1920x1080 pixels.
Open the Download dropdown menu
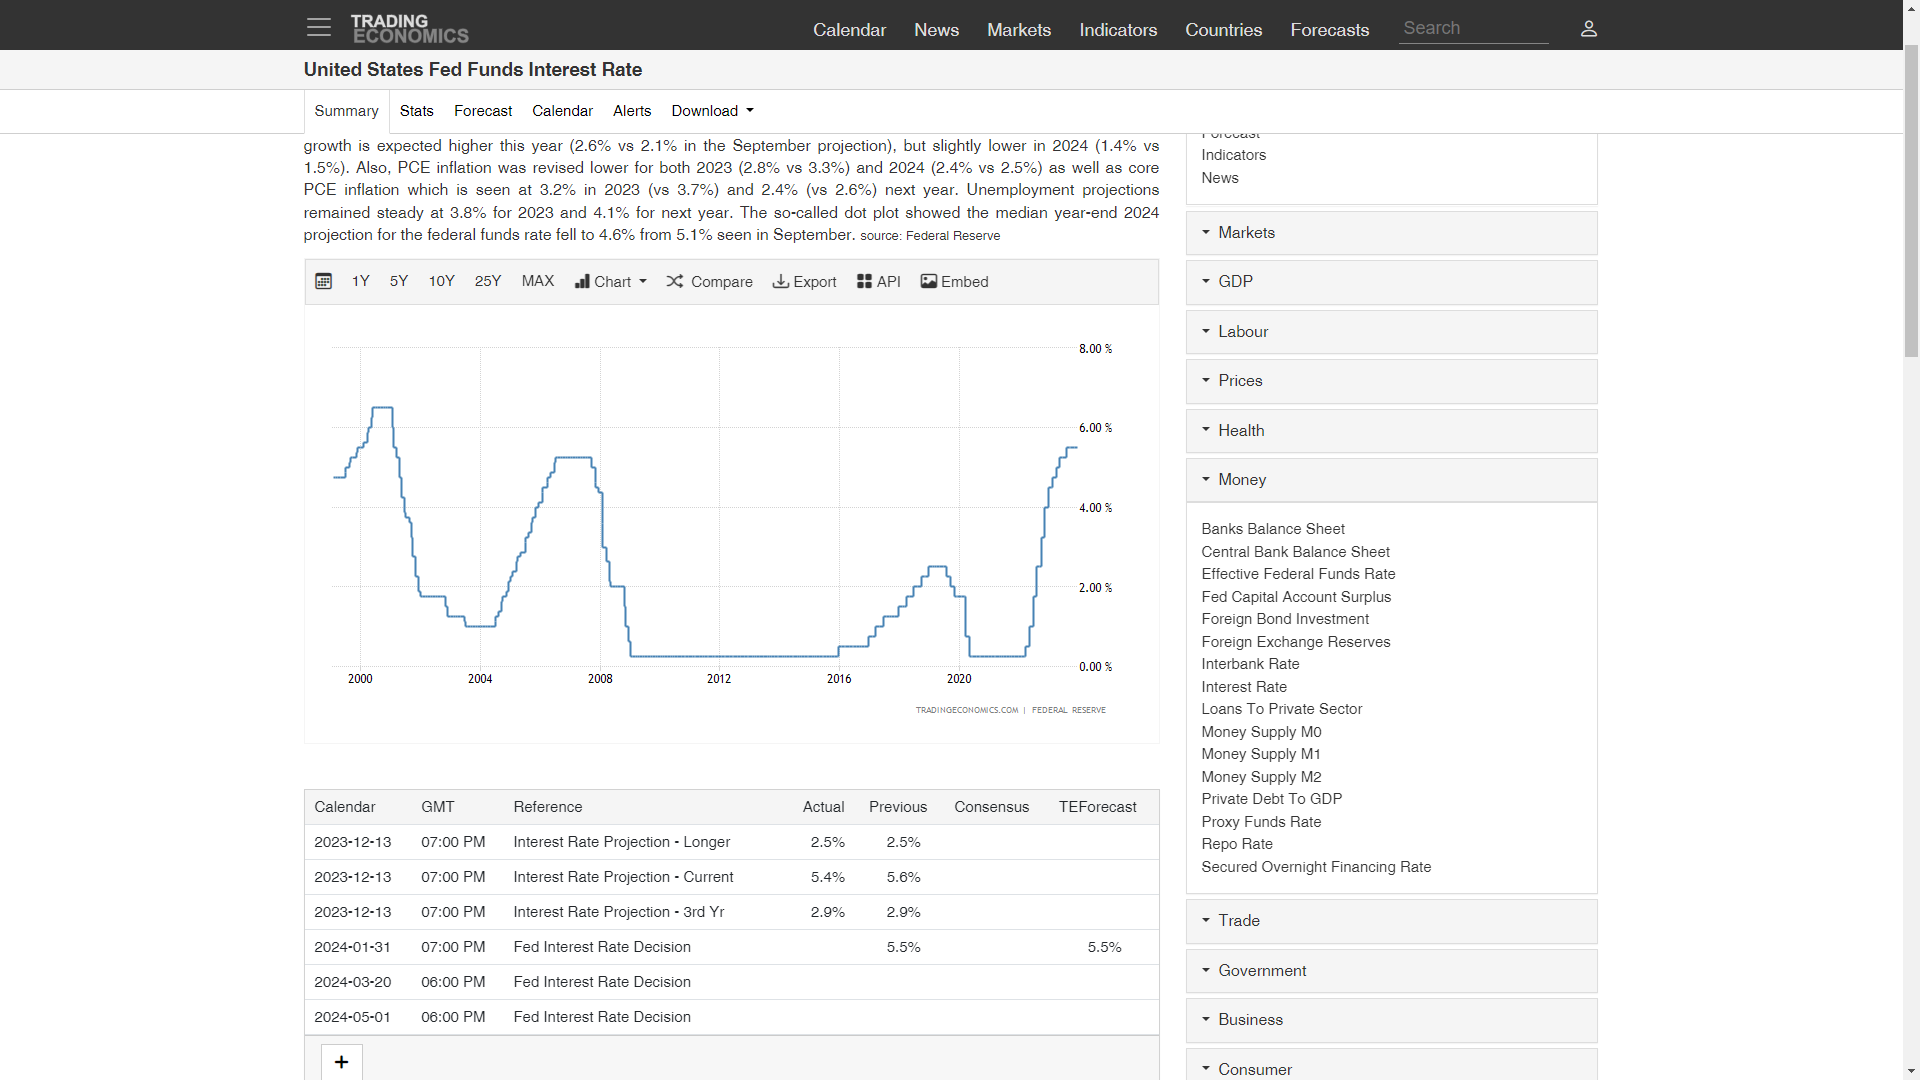[x=712, y=111]
